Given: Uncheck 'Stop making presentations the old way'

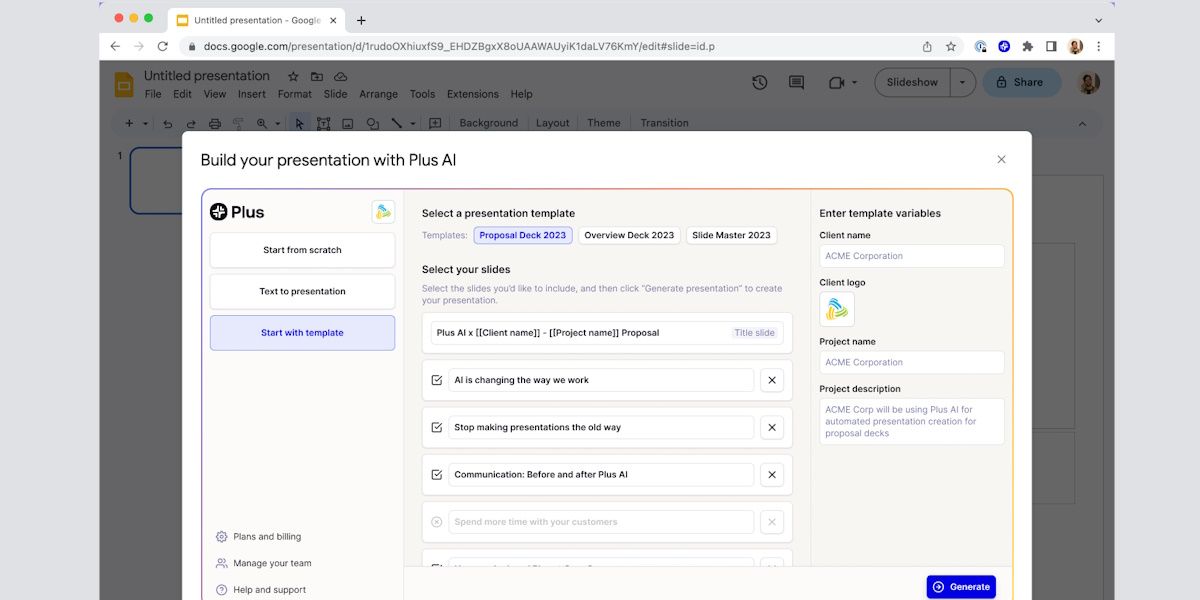Looking at the screenshot, I should (x=437, y=427).
